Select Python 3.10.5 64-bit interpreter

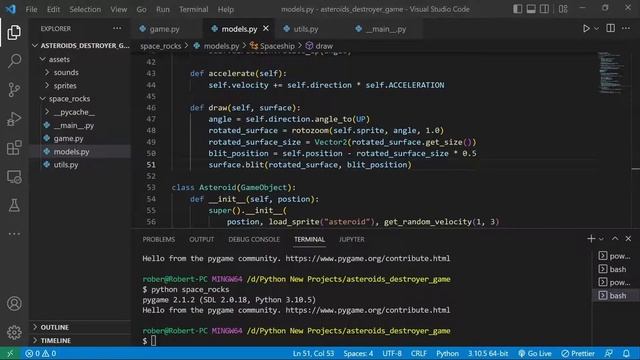point(488,353)
